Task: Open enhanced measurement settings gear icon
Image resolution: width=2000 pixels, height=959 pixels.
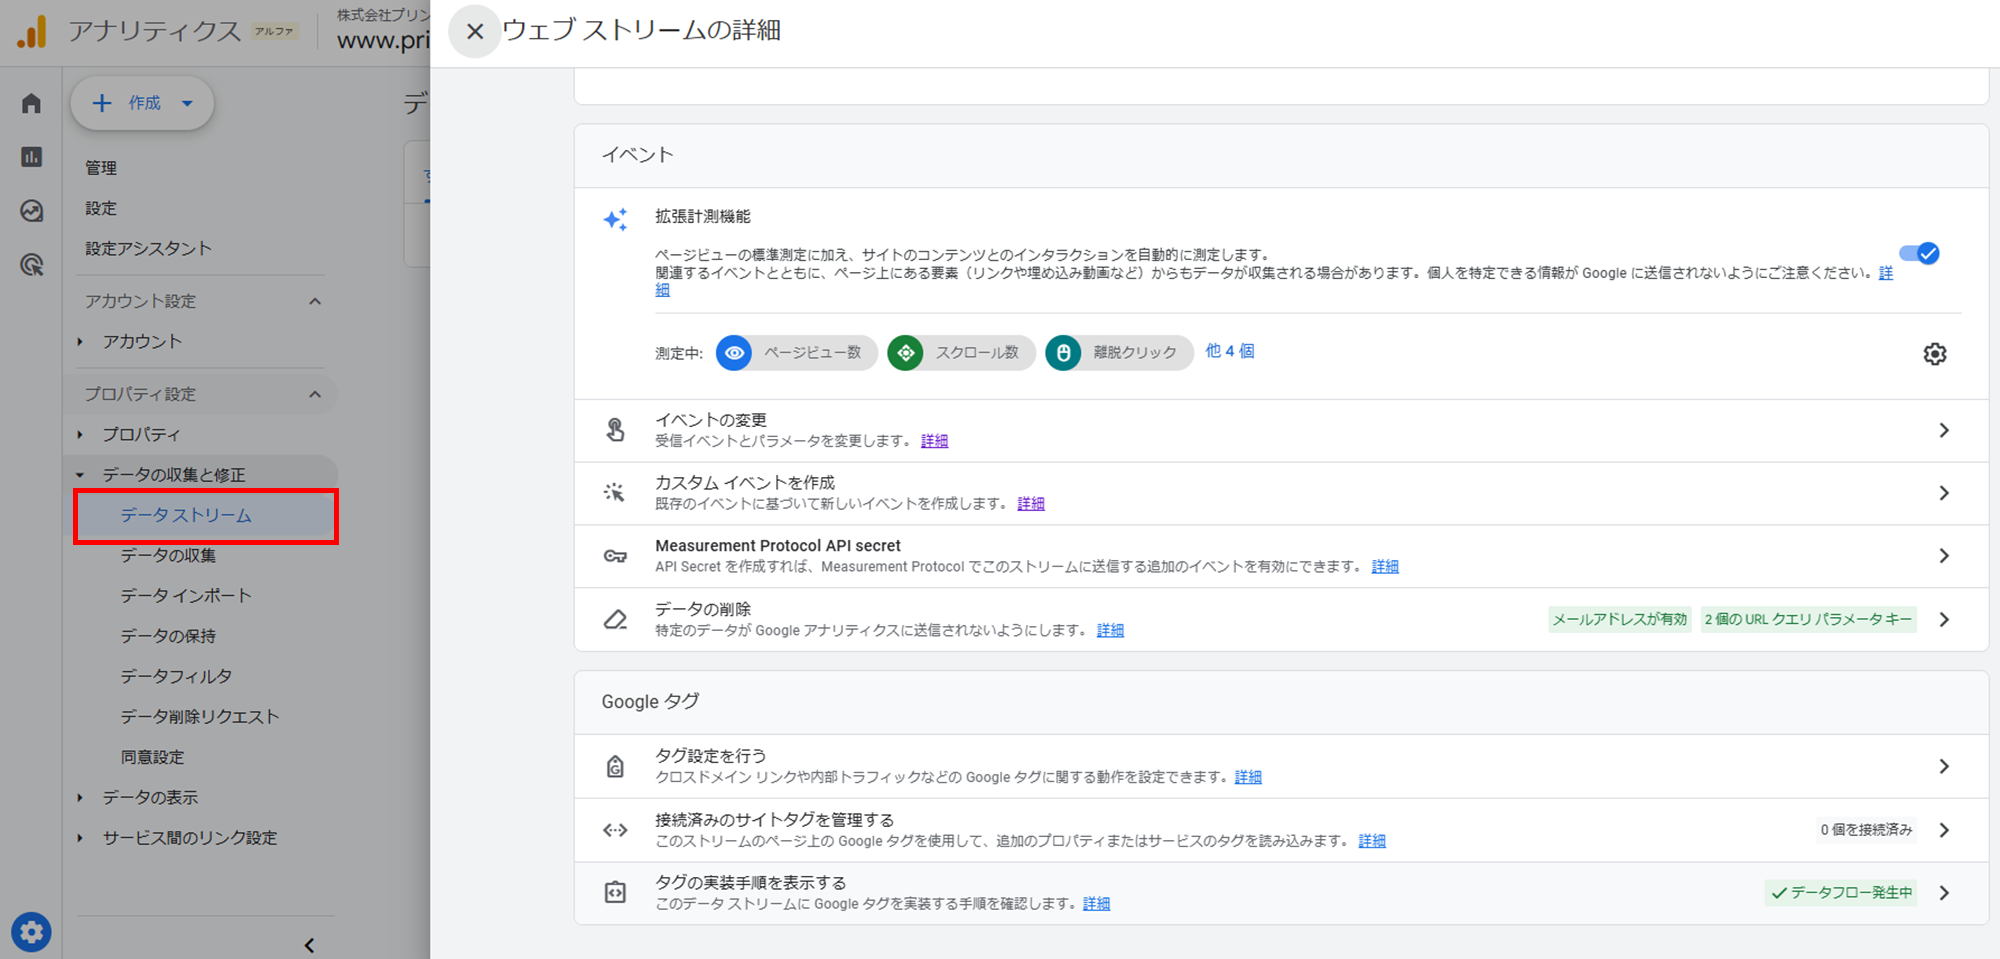Action: 1934,354
